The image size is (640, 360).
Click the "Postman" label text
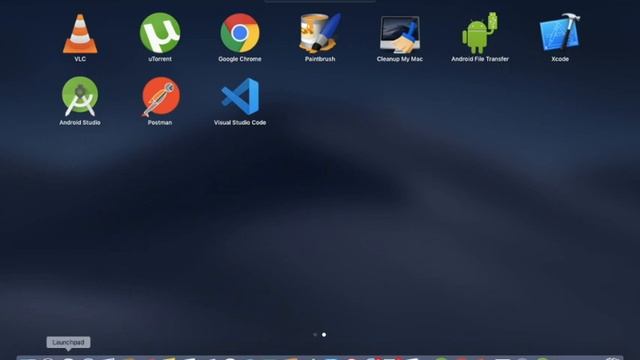click(x=160, y=122)
